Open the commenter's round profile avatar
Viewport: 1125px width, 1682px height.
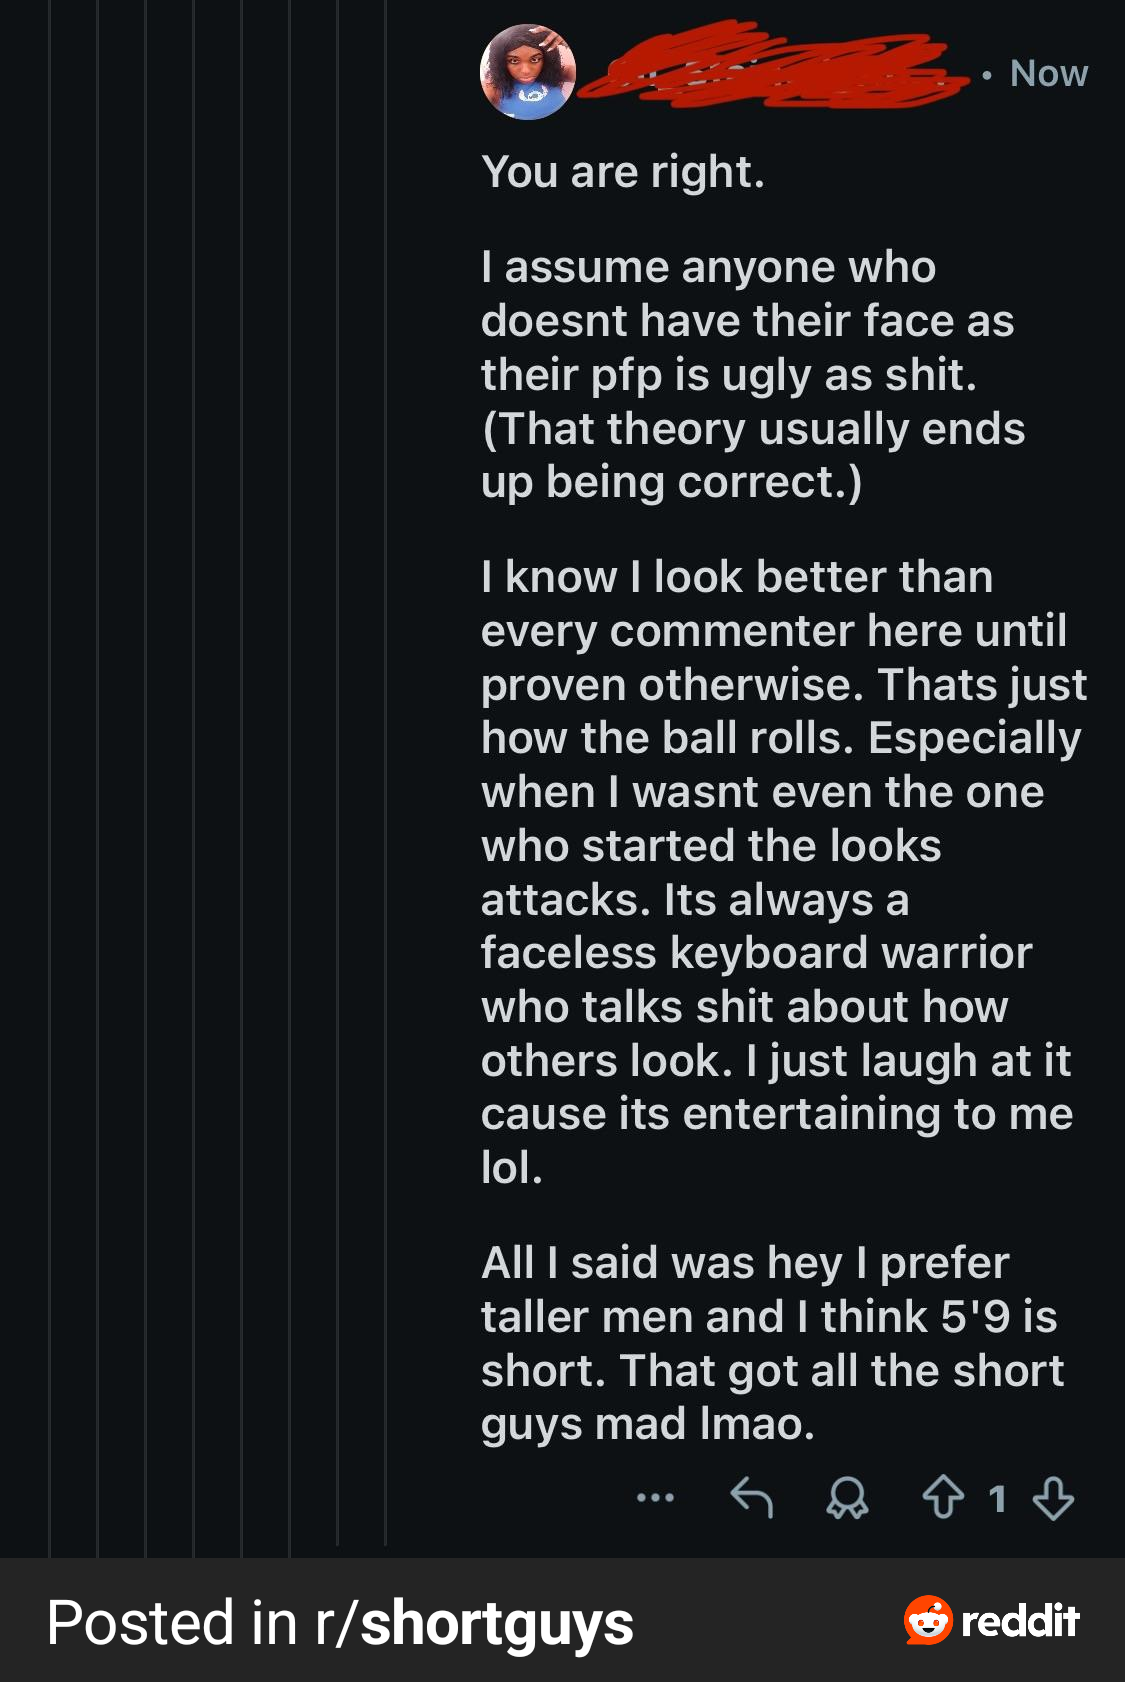coord(528,73)
